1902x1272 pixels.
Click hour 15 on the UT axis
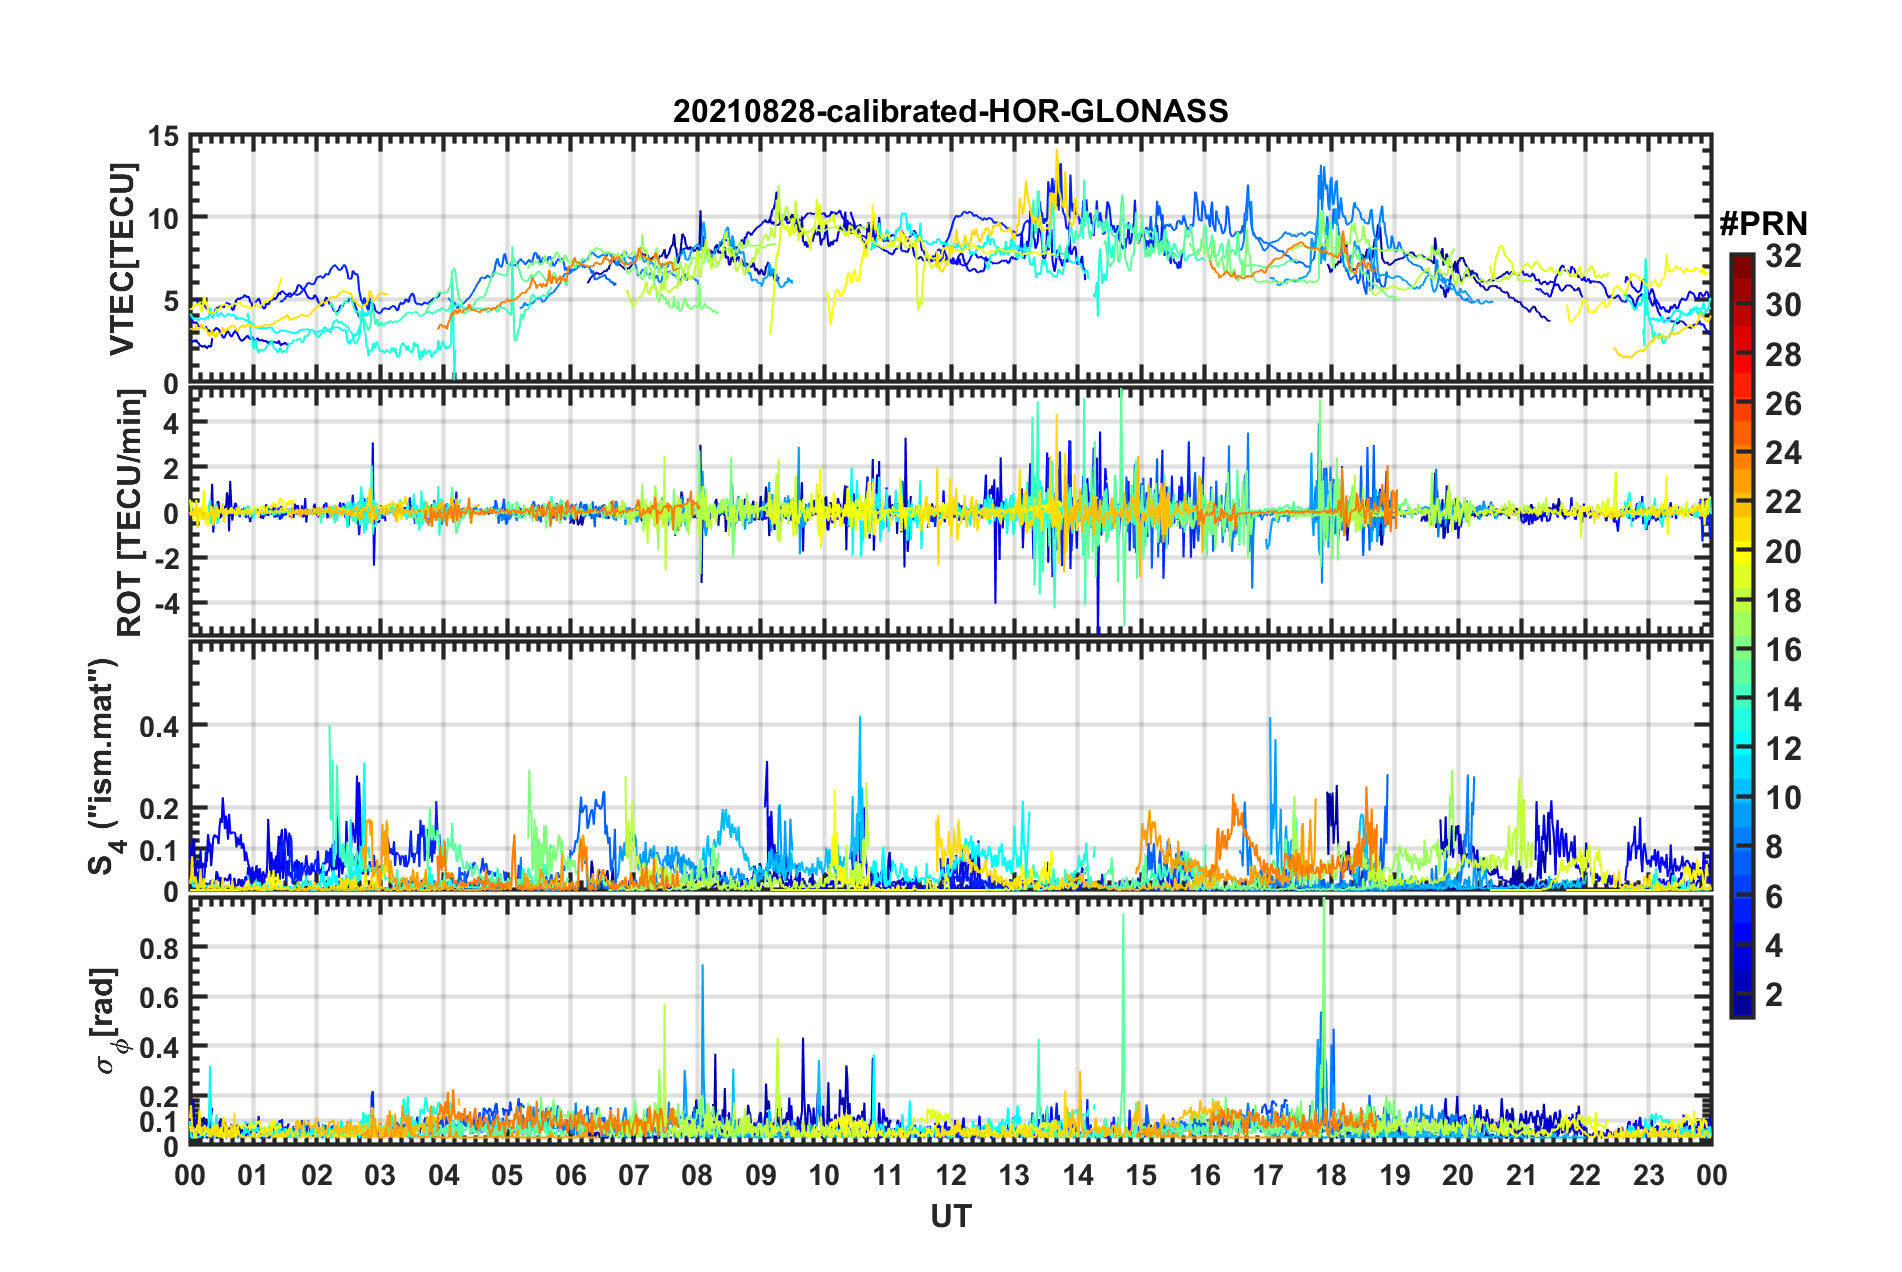point(1141,1175)
